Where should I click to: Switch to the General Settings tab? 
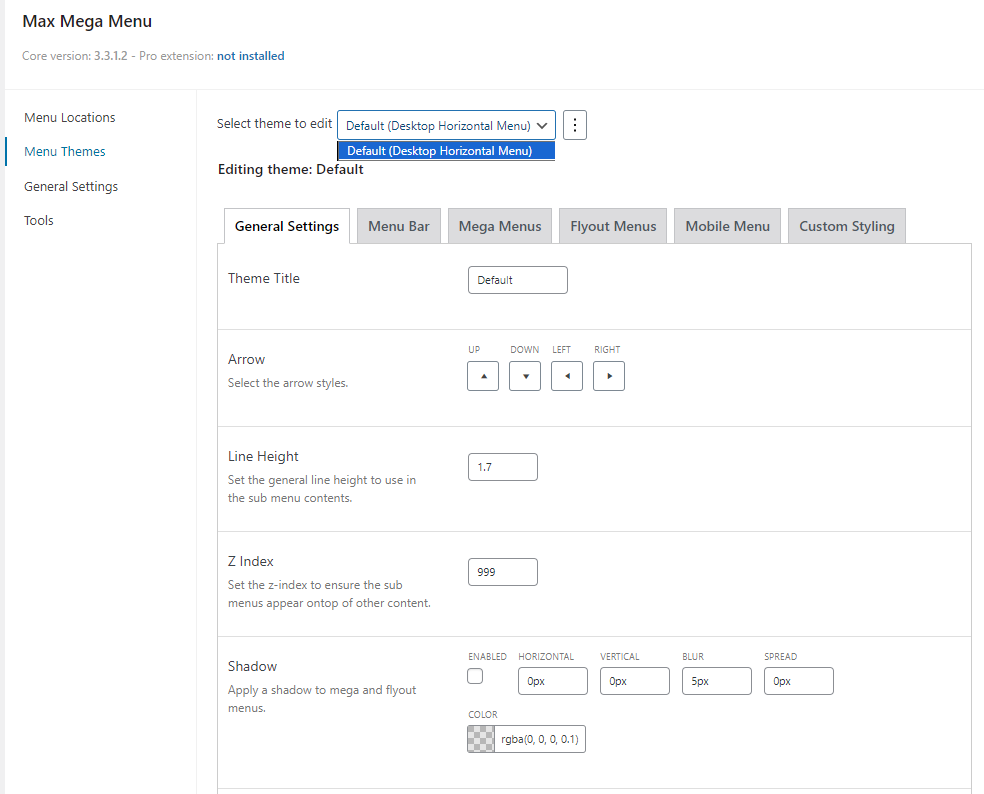287,226
